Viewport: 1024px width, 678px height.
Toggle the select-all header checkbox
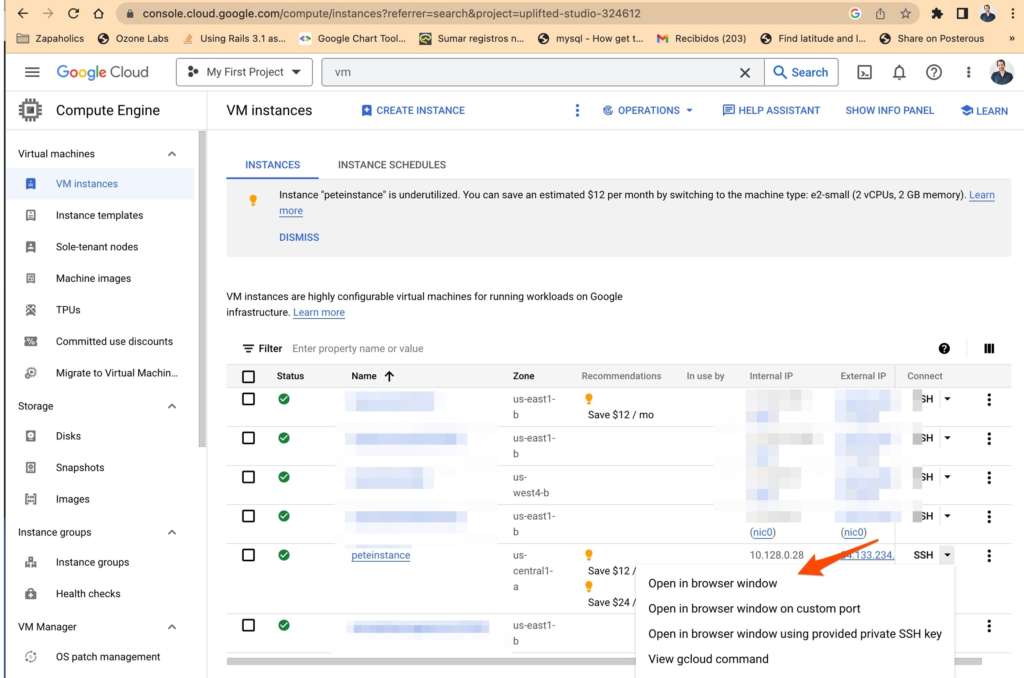point(249,377)
